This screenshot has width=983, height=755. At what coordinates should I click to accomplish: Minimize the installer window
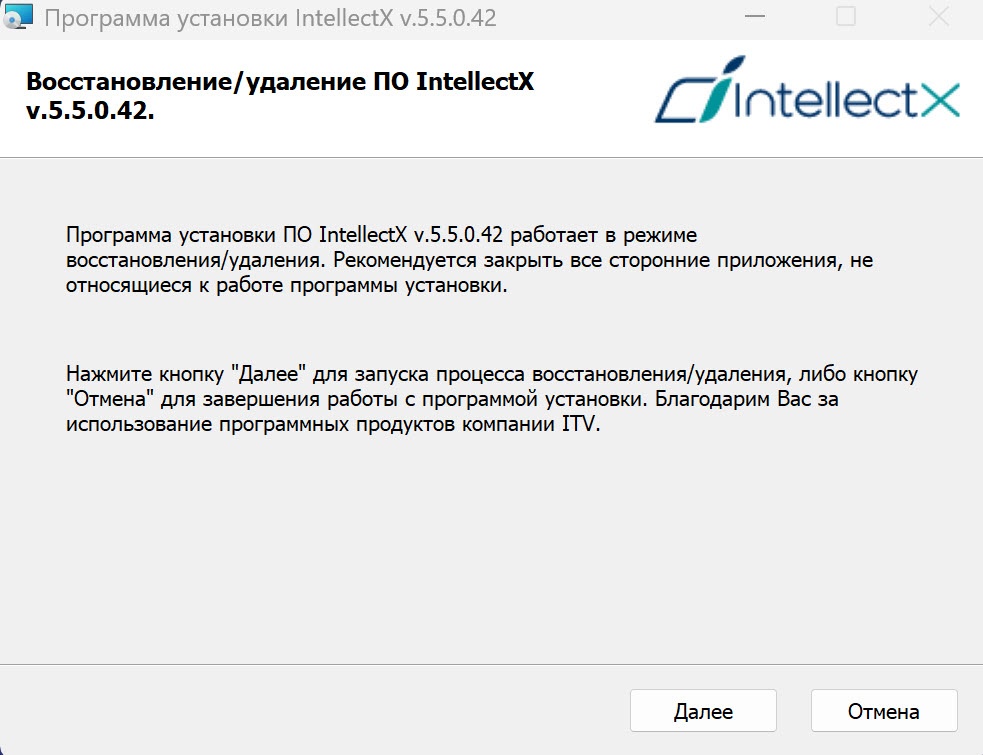(x=755, y=17)
